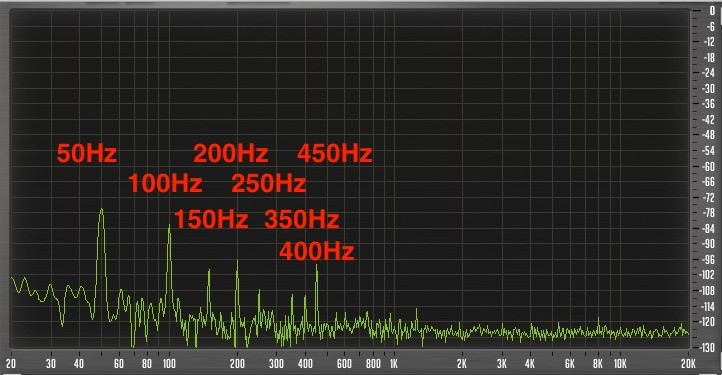Click the "-102" dB level scale label
Image resolution: width=722 pixels, height=375 pixels.
(x=707, y=275)
